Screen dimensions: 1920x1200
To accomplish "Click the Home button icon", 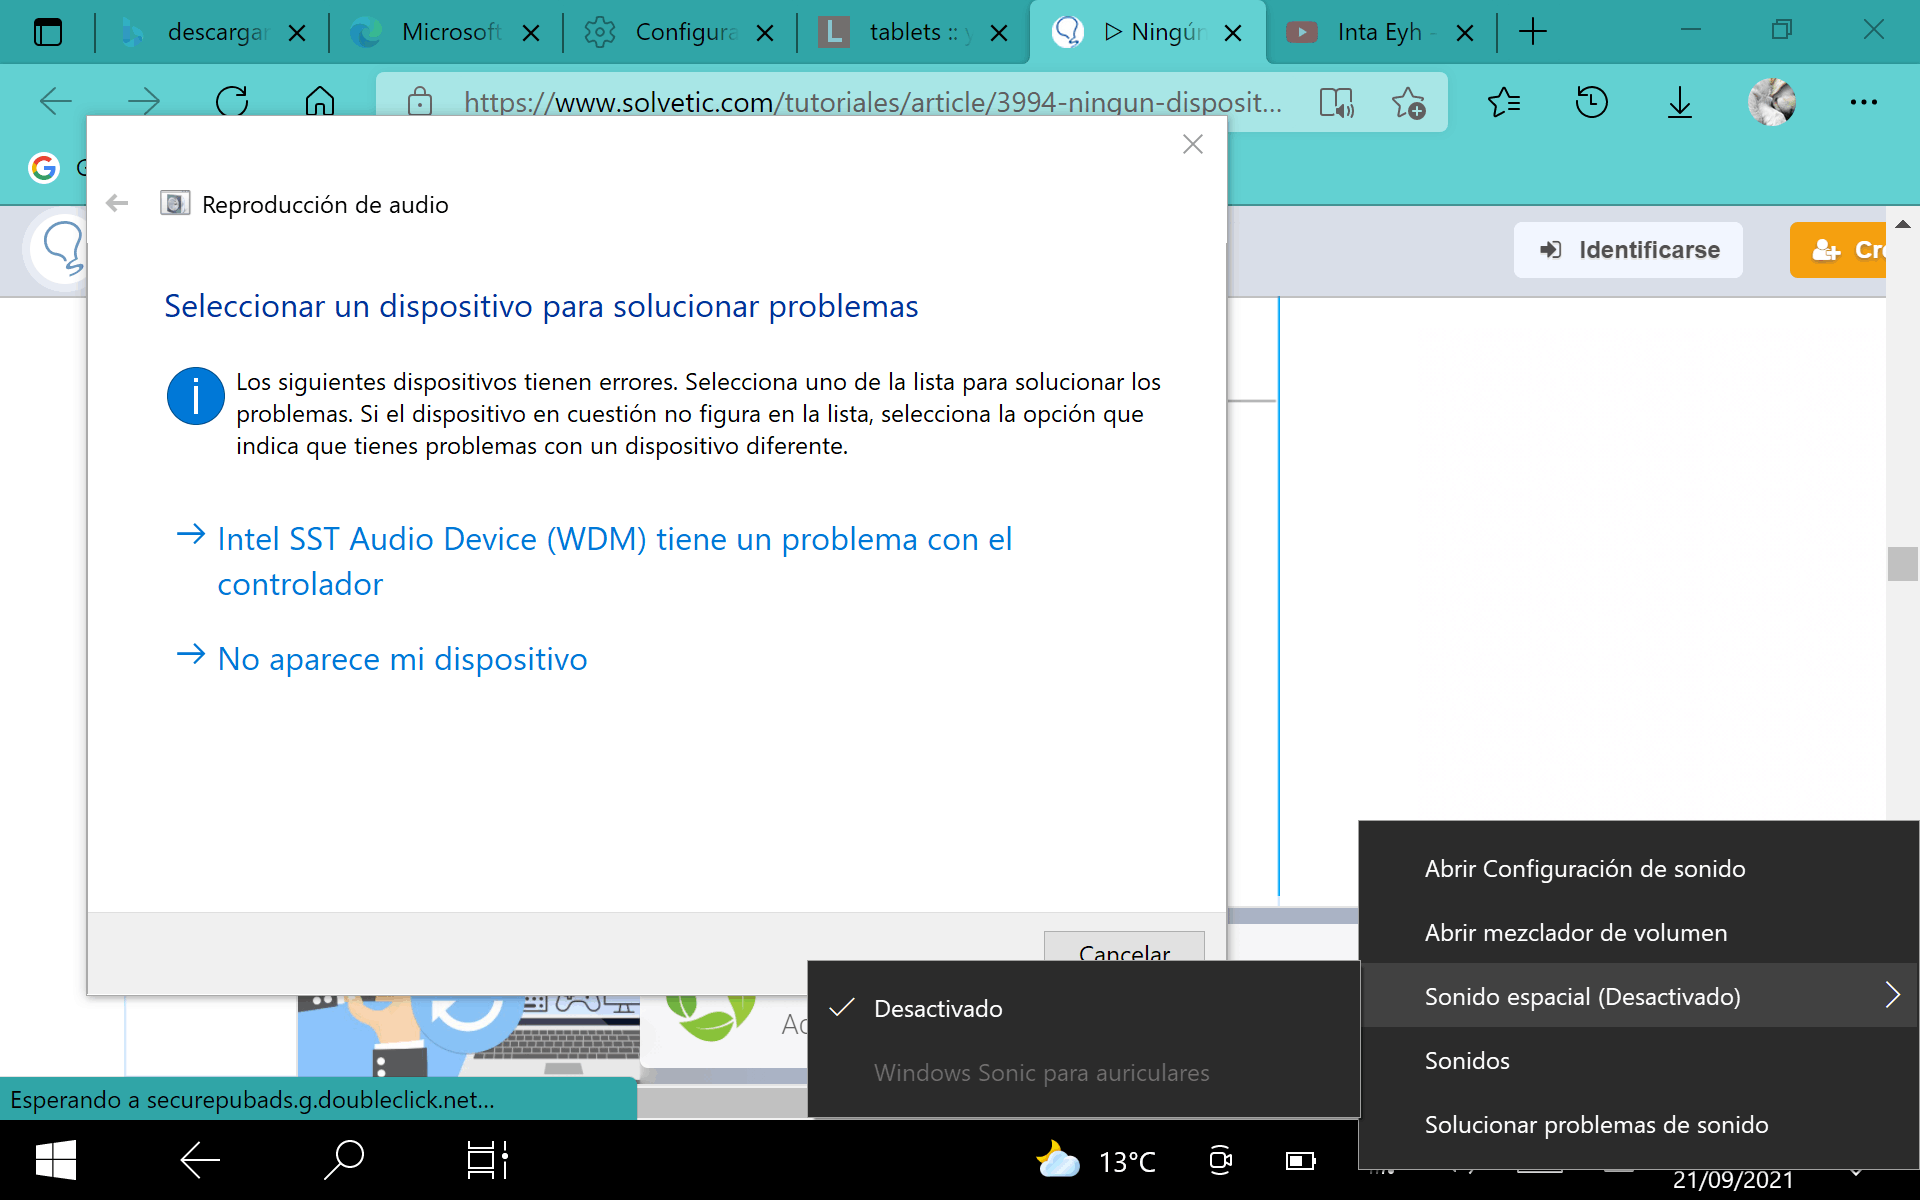I will (319, 101).
